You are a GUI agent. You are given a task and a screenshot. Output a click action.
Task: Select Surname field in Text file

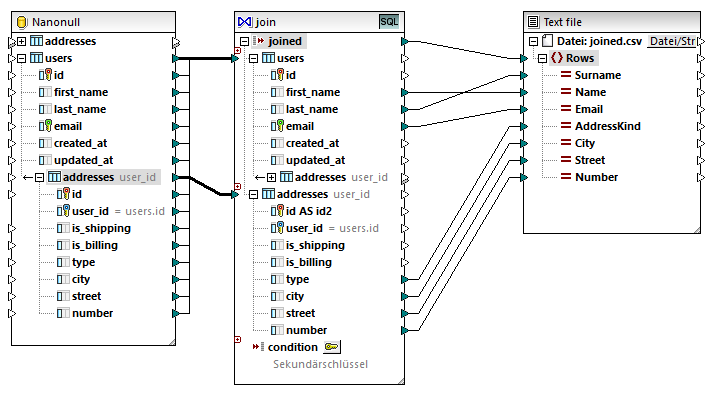point(598,75)
